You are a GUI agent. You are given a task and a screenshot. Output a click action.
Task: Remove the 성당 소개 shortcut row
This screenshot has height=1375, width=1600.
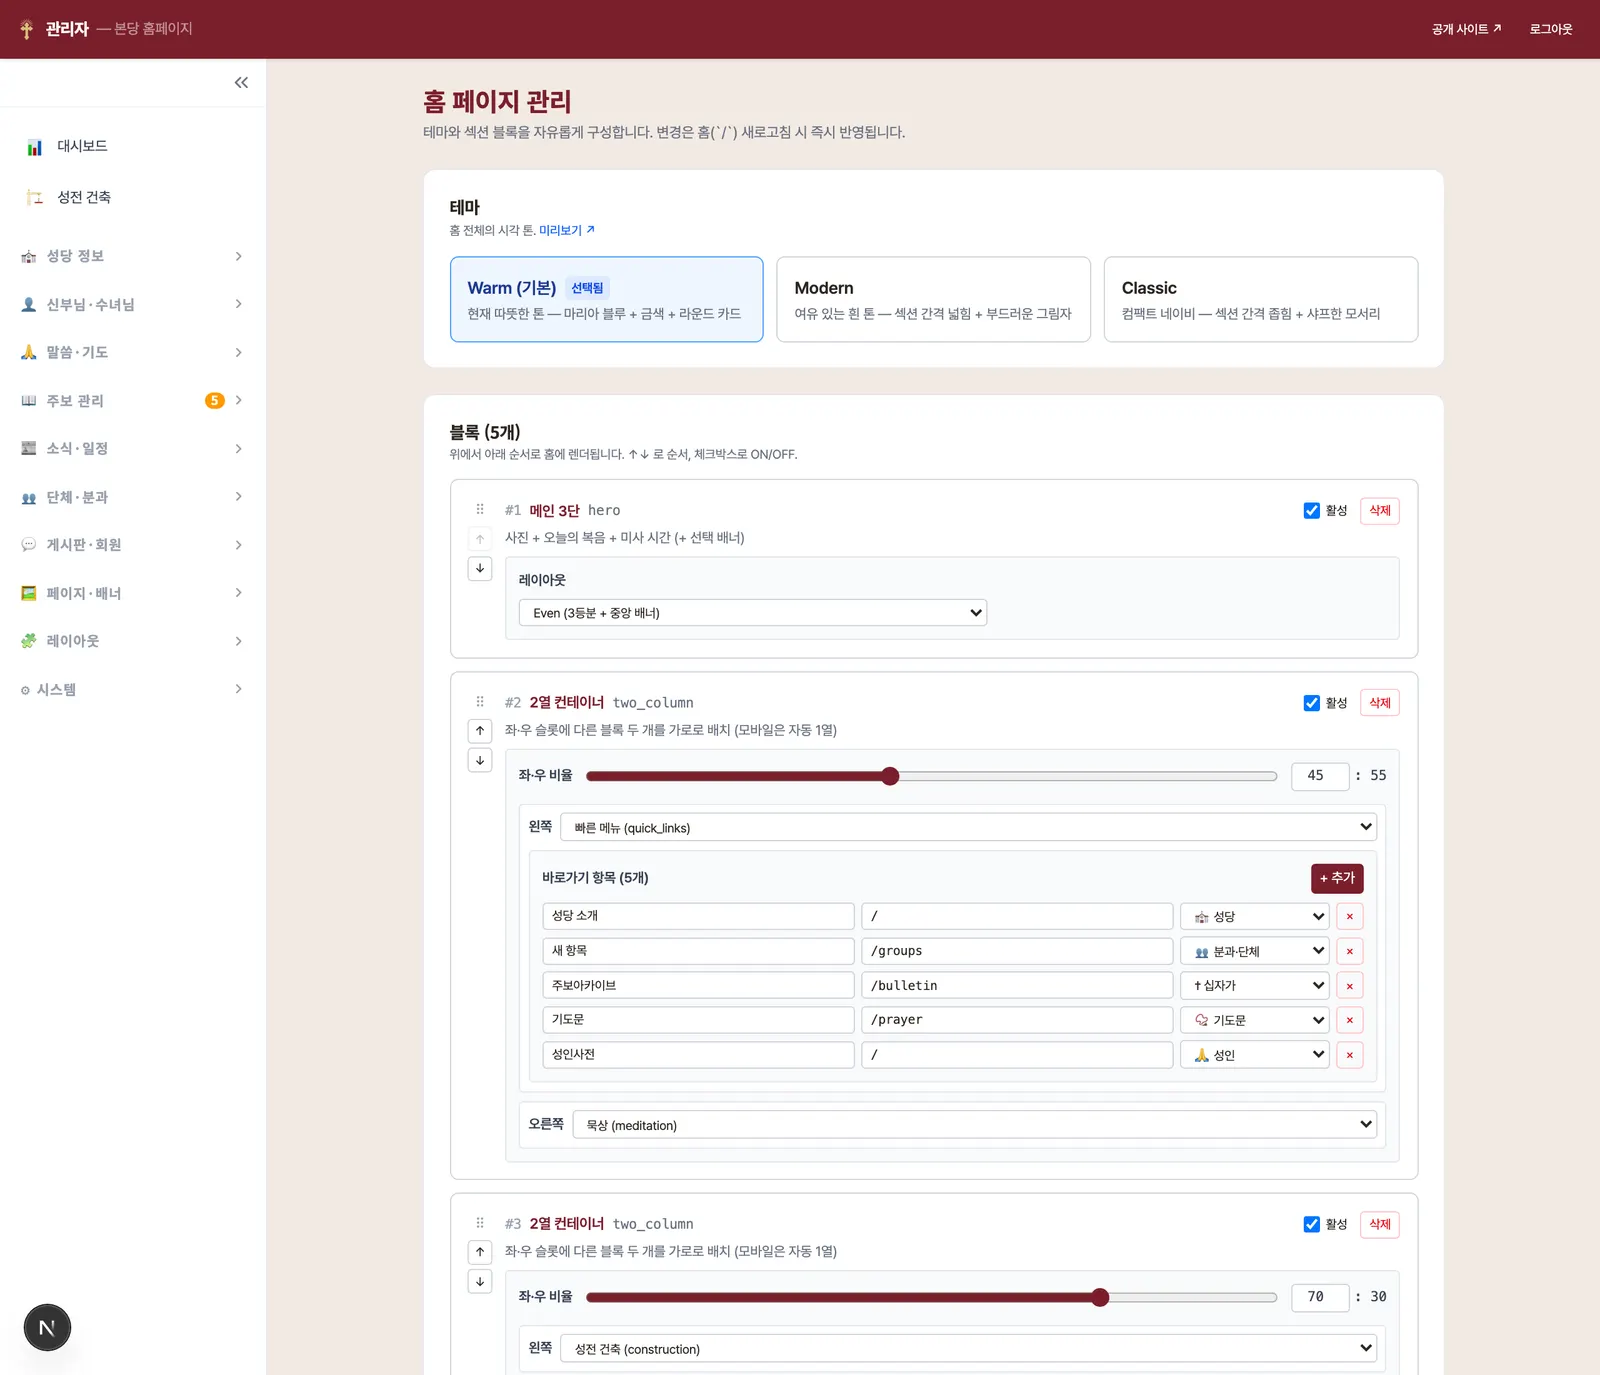pos(1350,916)
